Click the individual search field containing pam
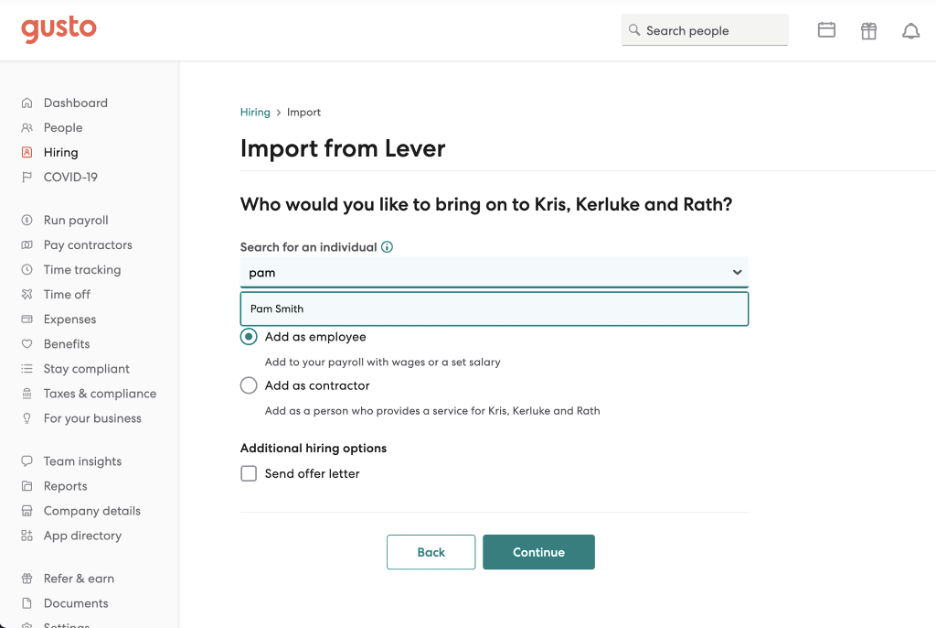The height and width of the screenshot is (628, 936). [x=494, y=272]
